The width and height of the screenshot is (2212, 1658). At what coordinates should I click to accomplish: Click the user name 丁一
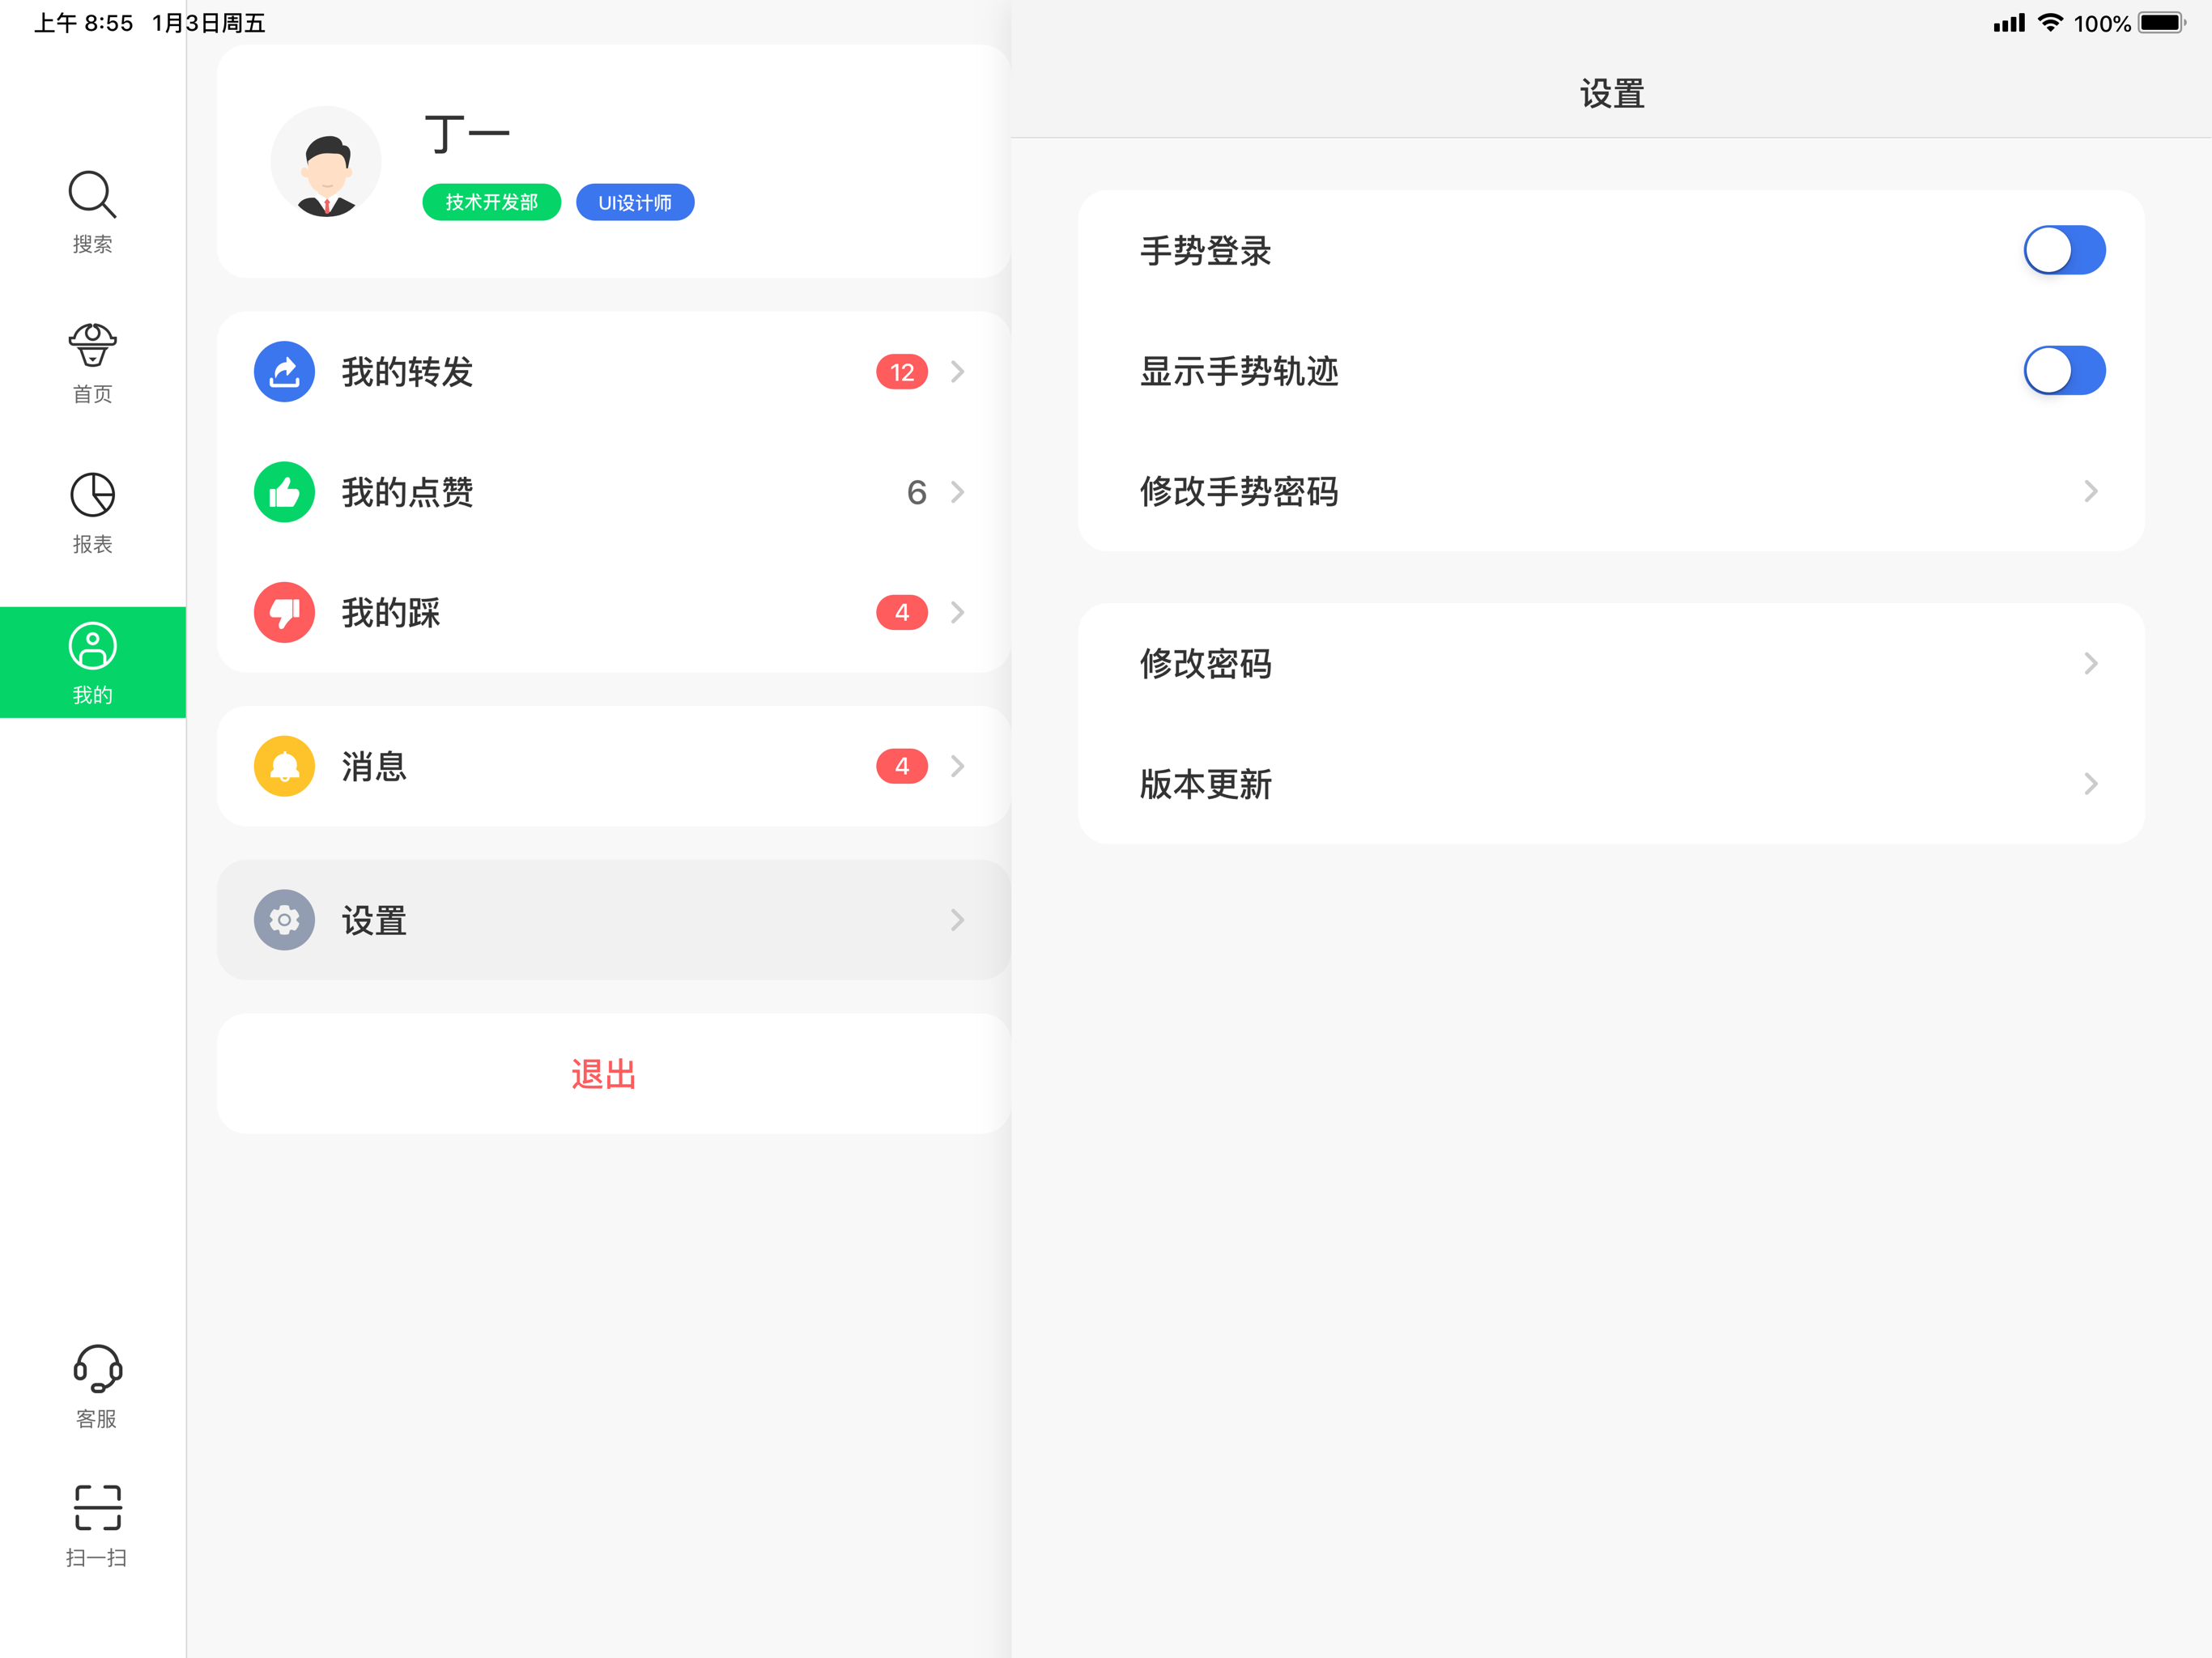pos(467,133)
